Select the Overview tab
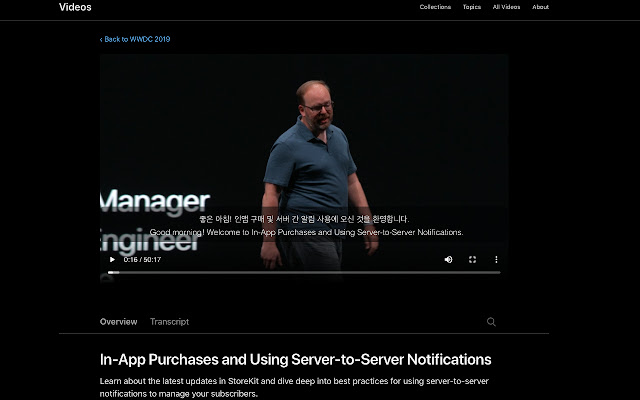This screenshot has width=640, height=400. click(118, 322)
